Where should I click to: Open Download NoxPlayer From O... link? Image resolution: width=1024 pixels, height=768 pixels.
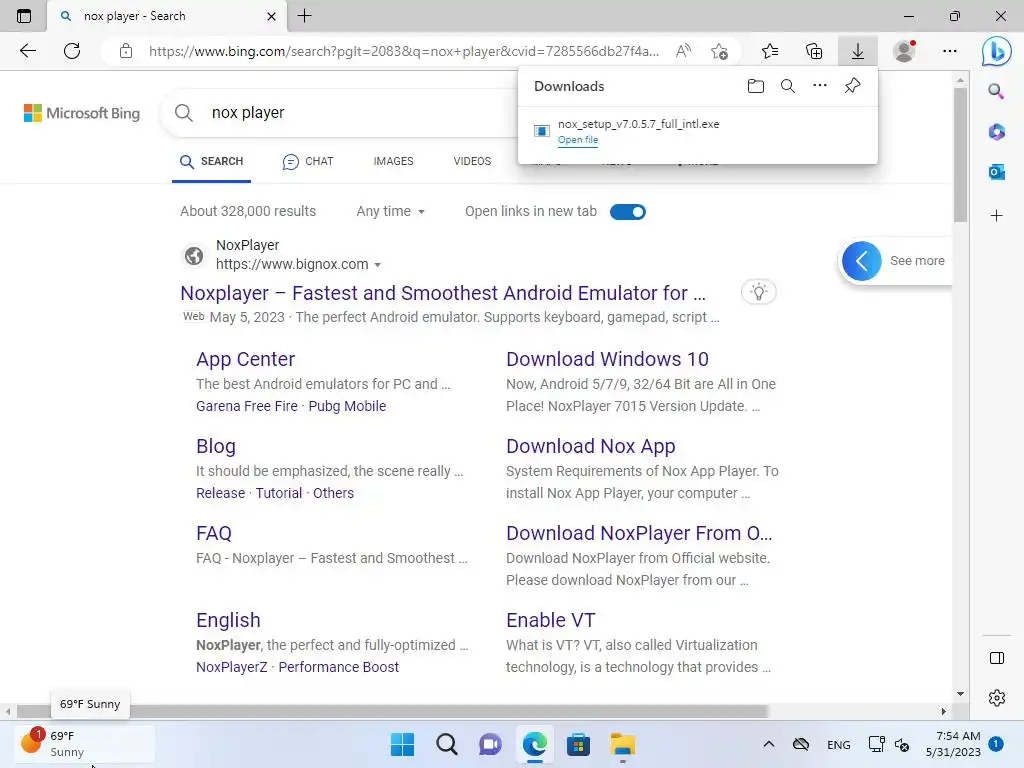tap(639, 533)
